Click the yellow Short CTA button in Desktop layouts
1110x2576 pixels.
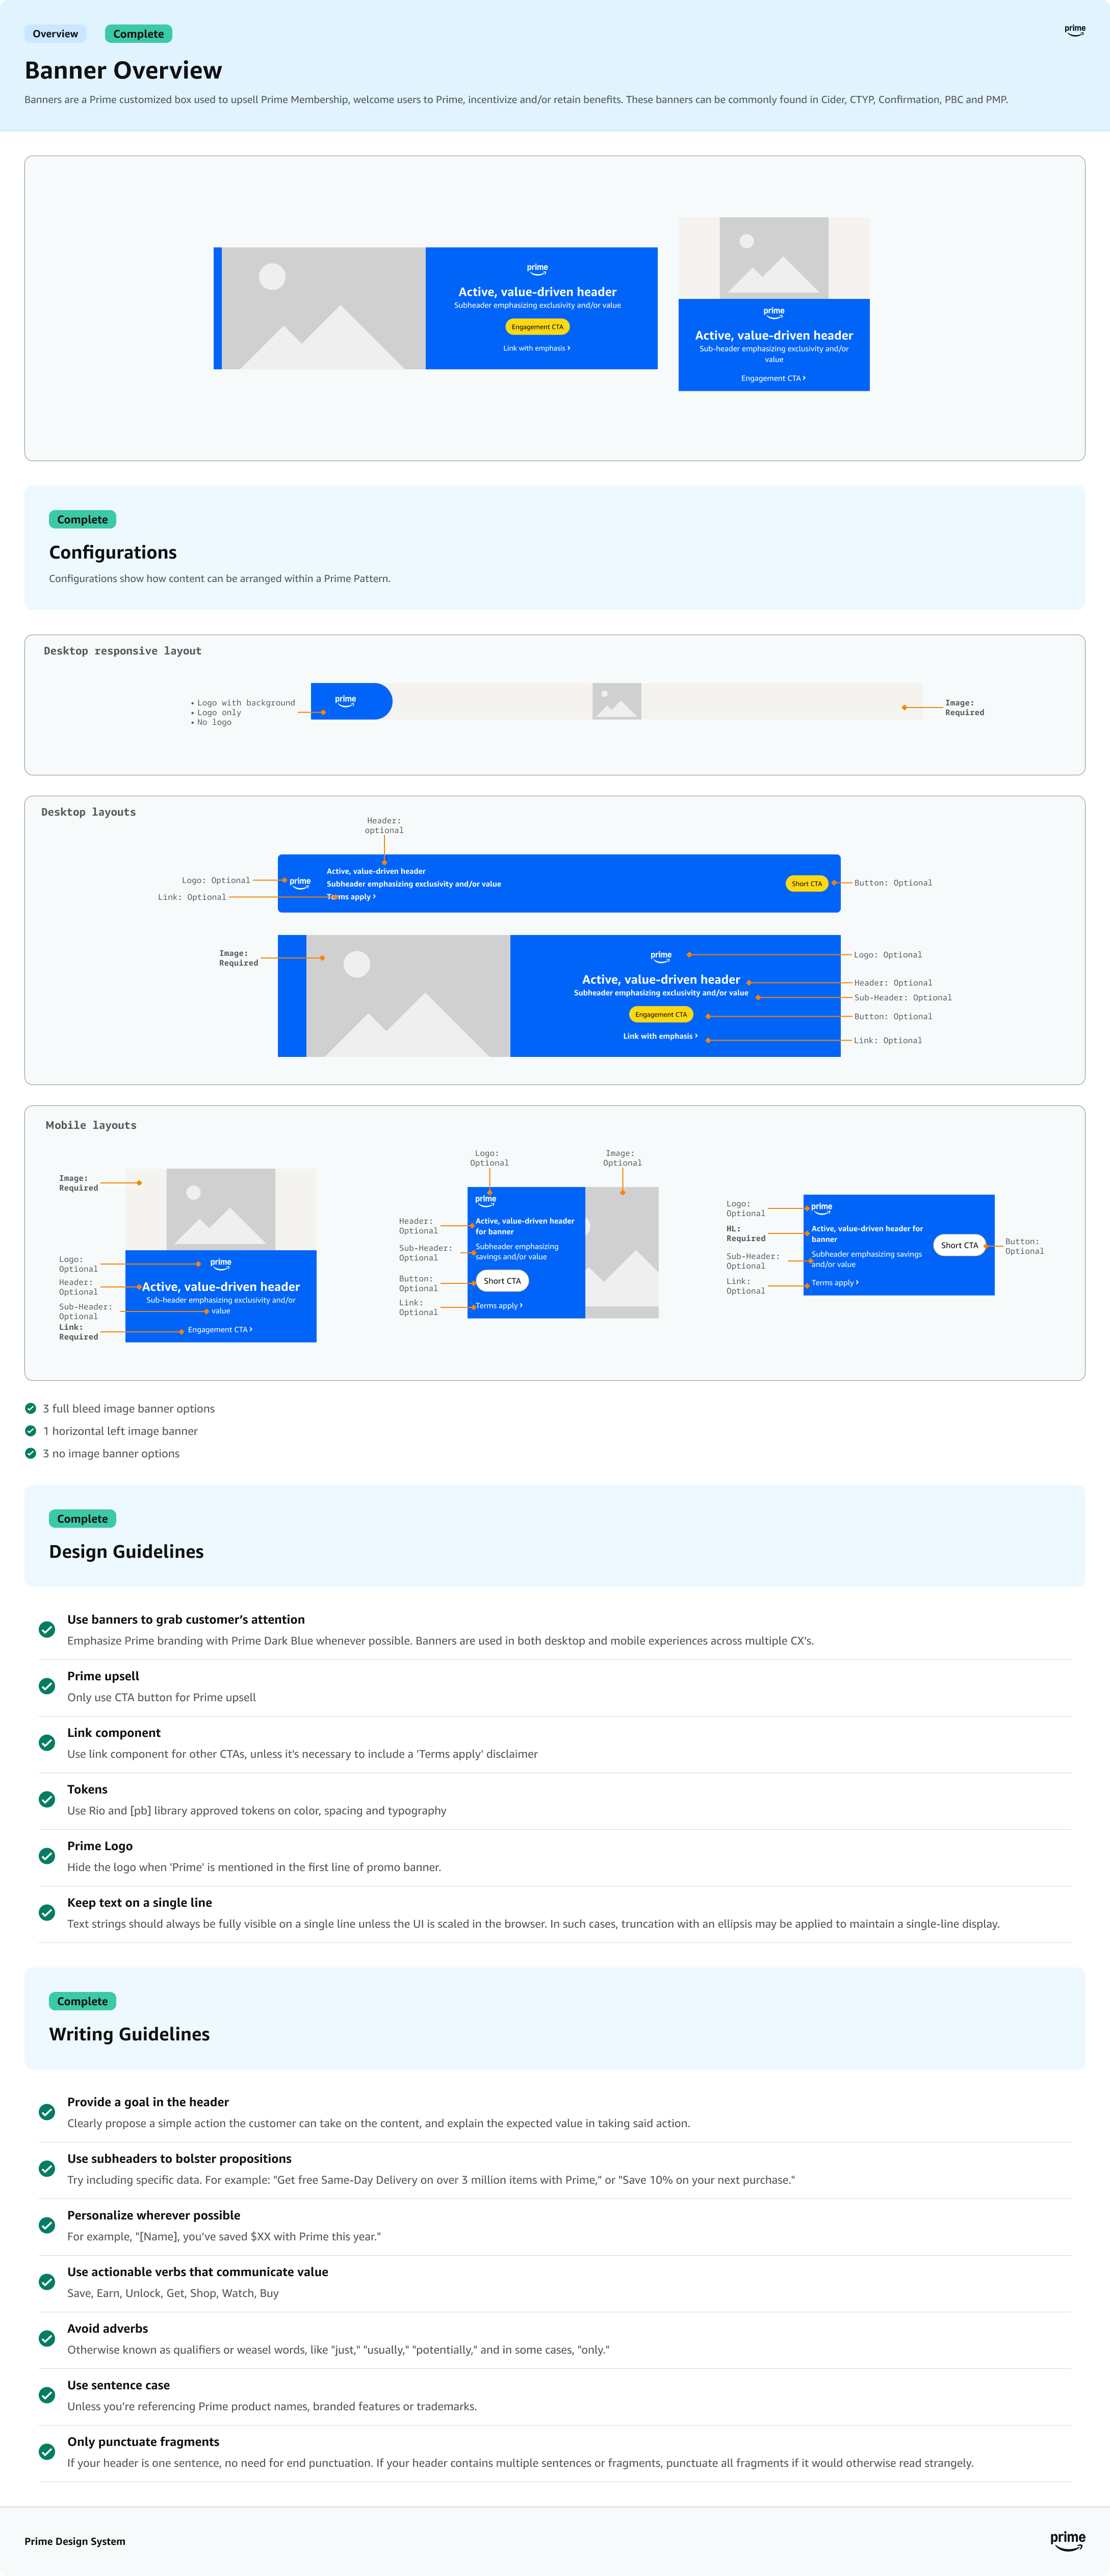807,884
